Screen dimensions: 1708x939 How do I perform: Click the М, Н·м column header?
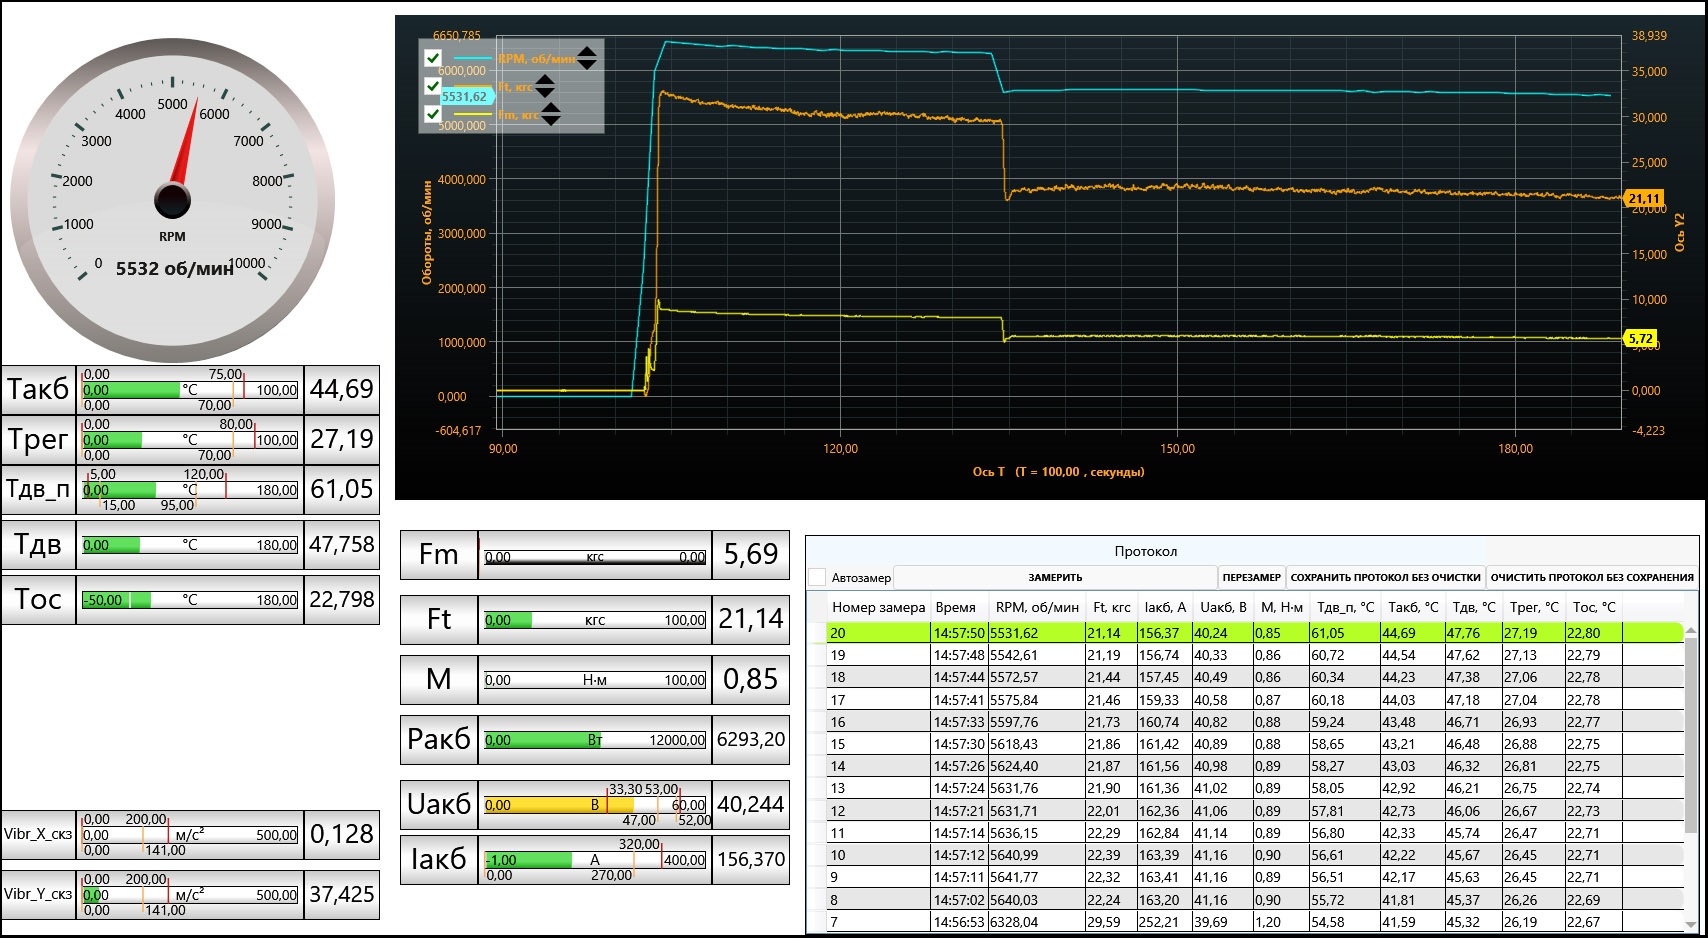[x=1282, y=607]
